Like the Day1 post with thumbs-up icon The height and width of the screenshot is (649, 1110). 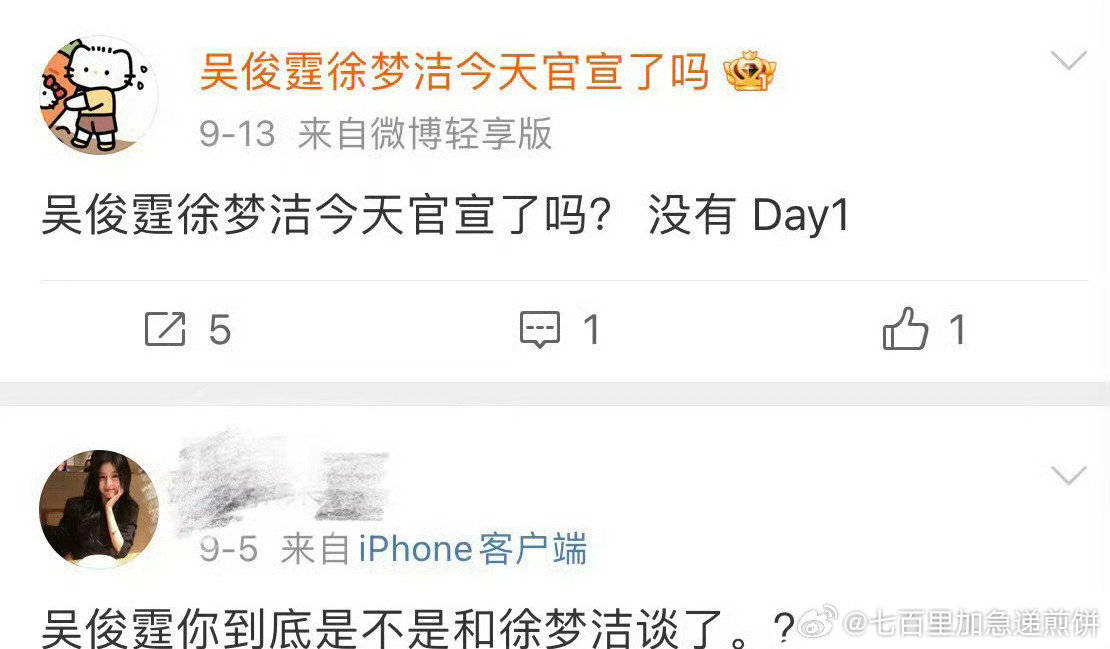pos(905,328)
